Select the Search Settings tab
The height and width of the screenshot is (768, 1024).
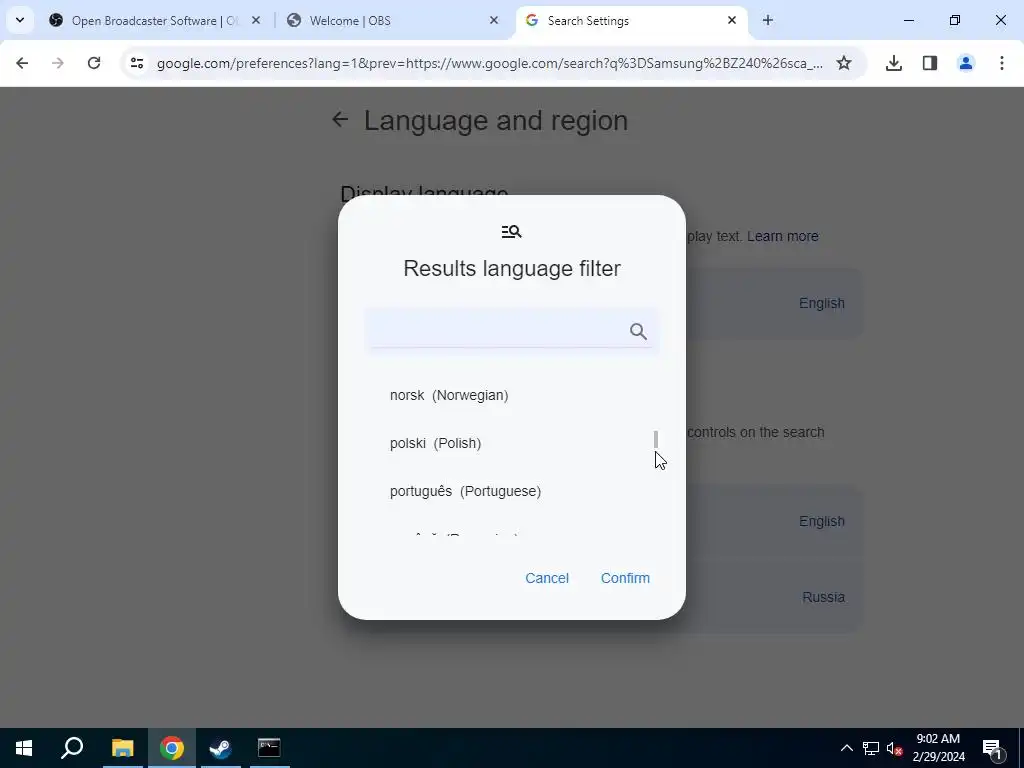click(x=631, y=20)
